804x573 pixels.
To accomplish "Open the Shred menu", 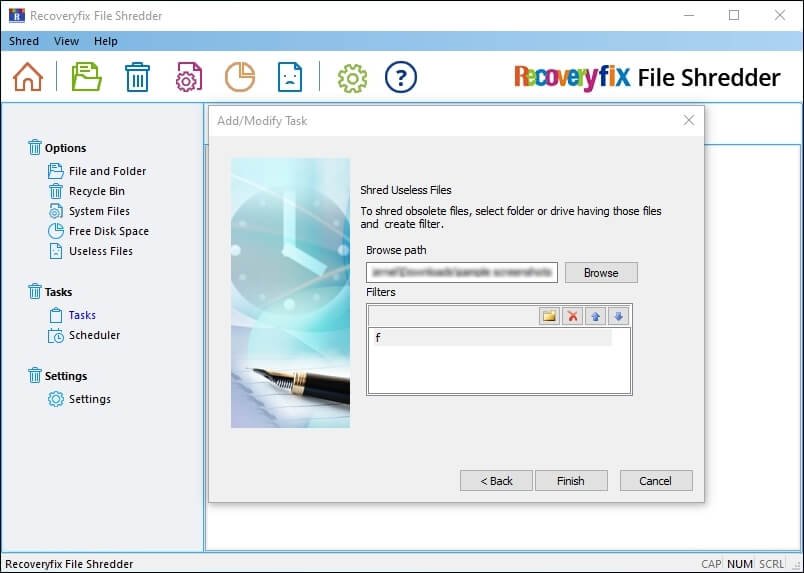I will (x=24, y=41).
